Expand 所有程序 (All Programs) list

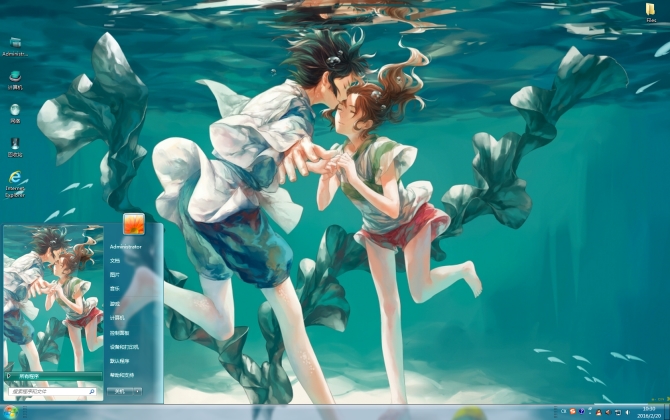tap(53, 376)
